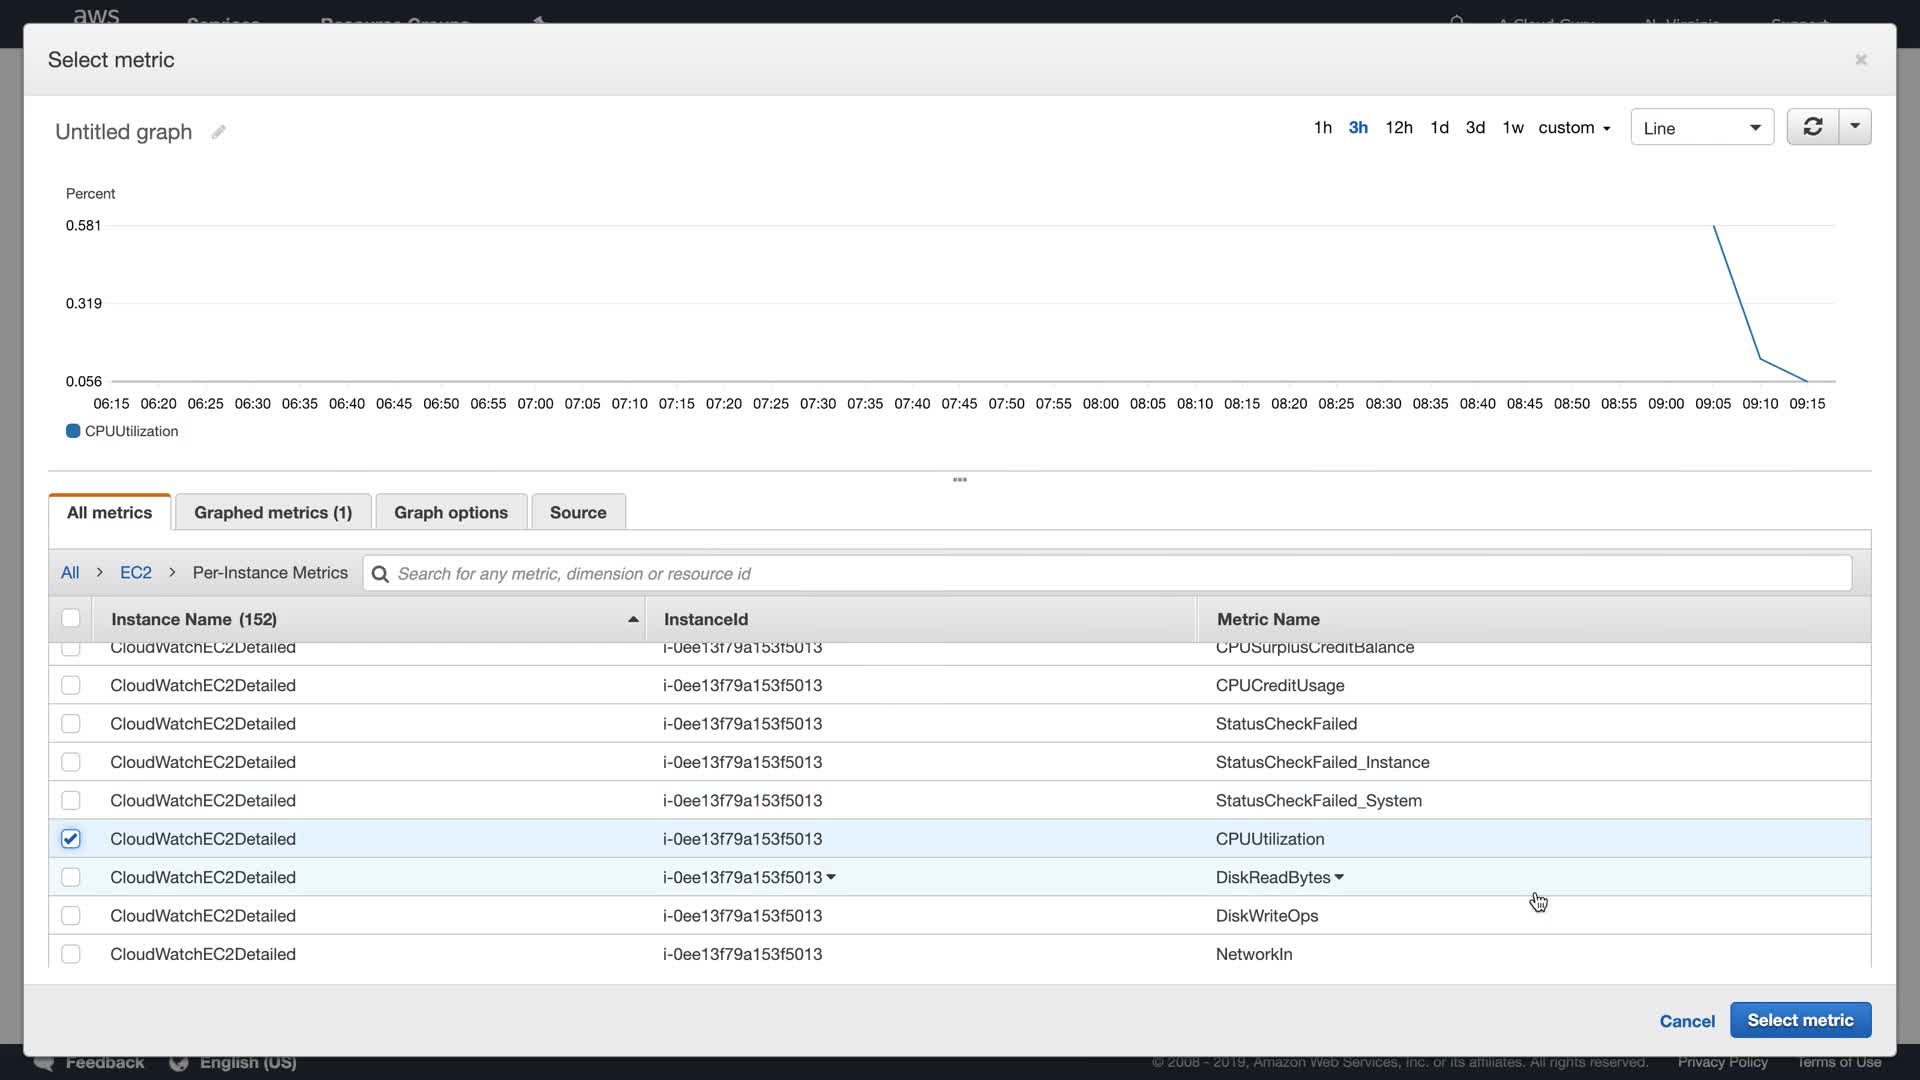Open the InstanceId dropdown in DiskReadBytes row
Viewport: 1920px width, 1080px height.
point(831,877)
